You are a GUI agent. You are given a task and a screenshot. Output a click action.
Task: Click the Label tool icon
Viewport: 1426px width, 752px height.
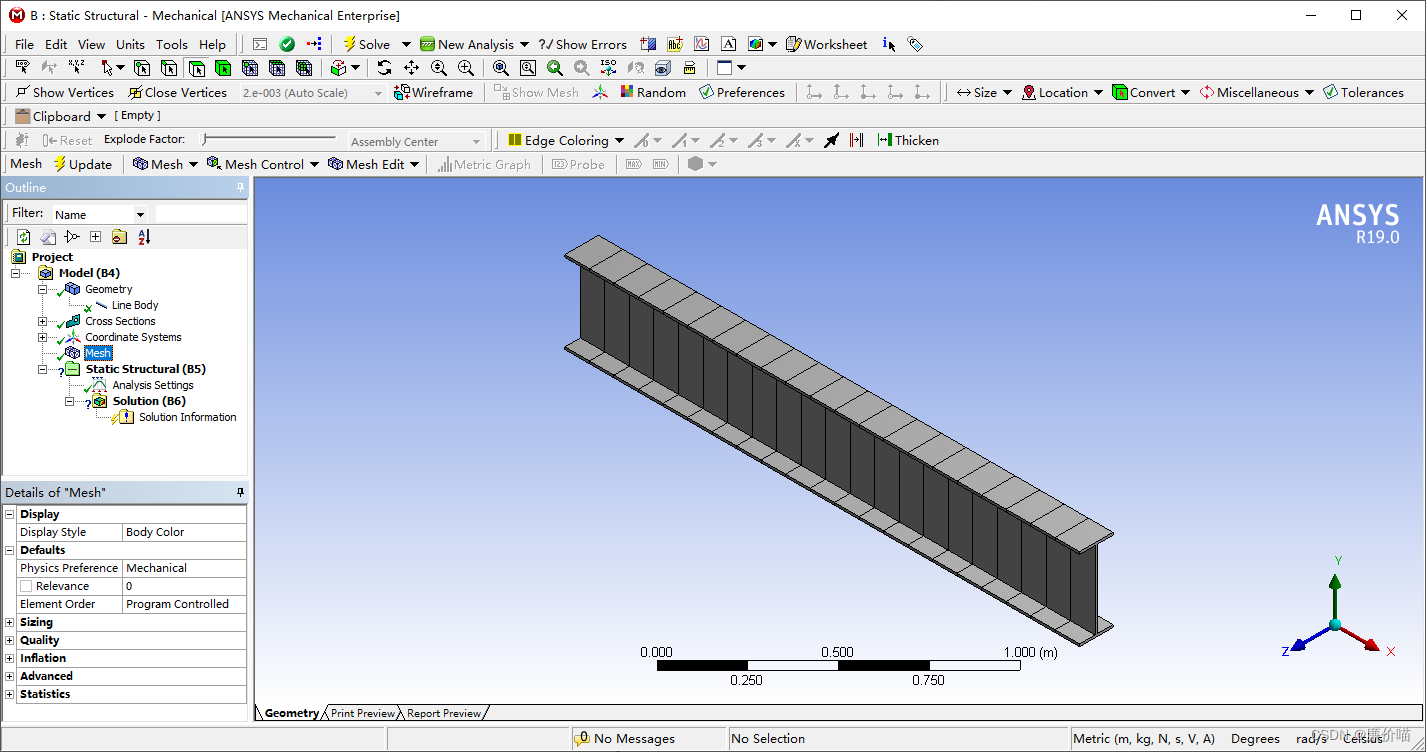[22, 68]
